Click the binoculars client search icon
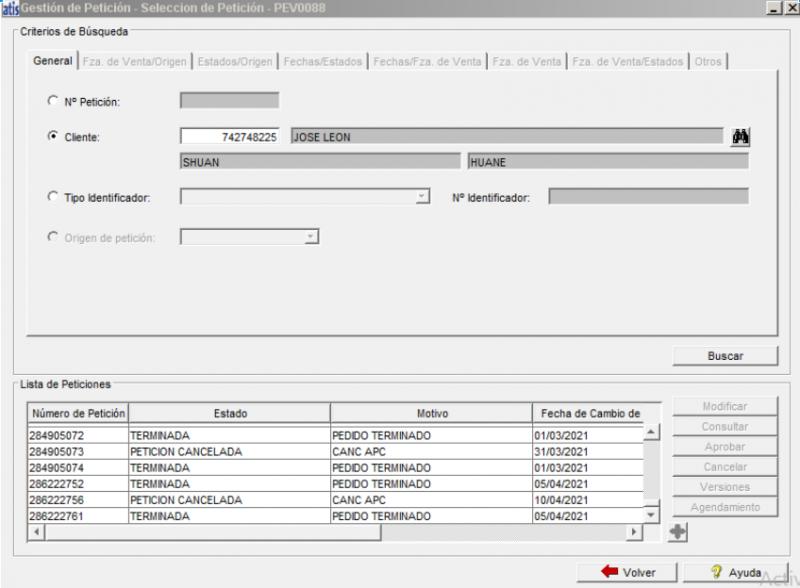The image size is (800, 588). (740, 137)
